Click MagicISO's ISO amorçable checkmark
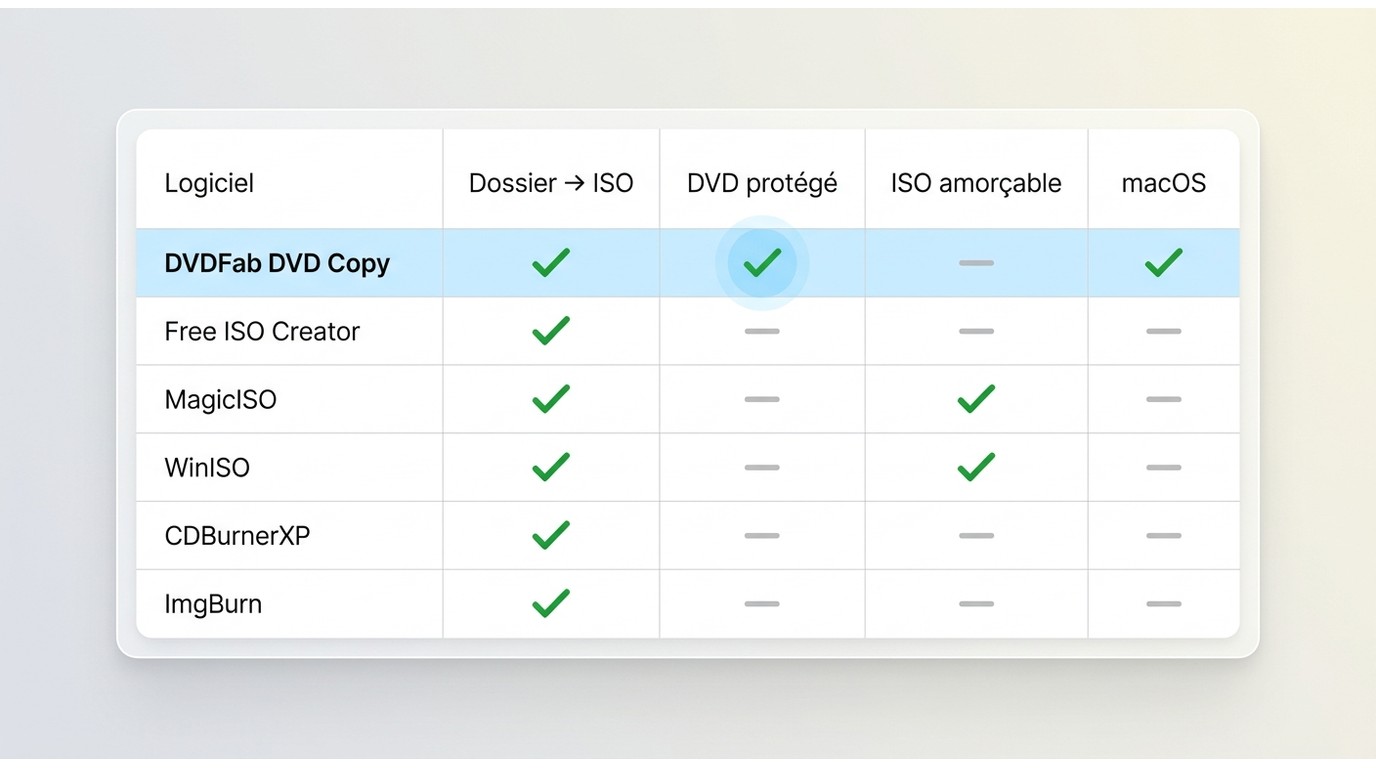Screen dimensions: 1376x768 tap(976, 399)
